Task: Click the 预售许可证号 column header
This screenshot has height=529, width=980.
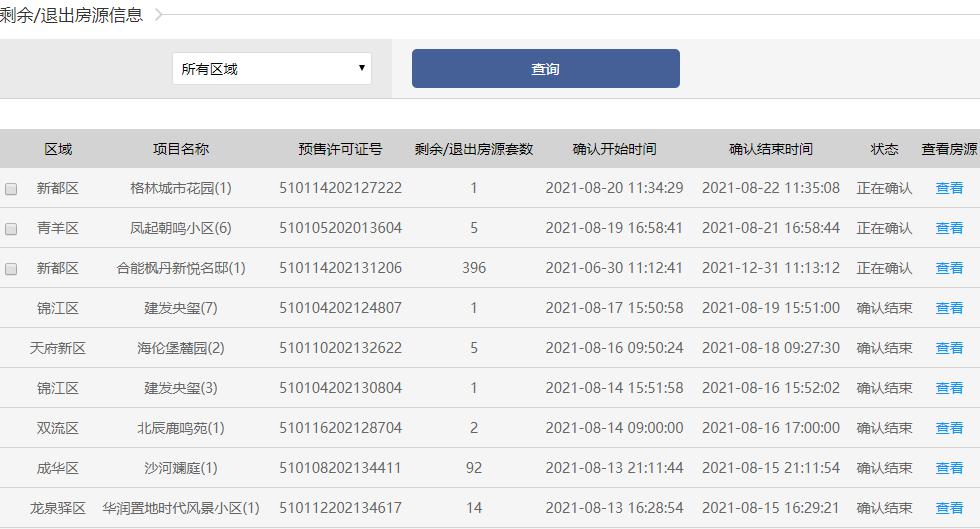Action: click(340, 149)
